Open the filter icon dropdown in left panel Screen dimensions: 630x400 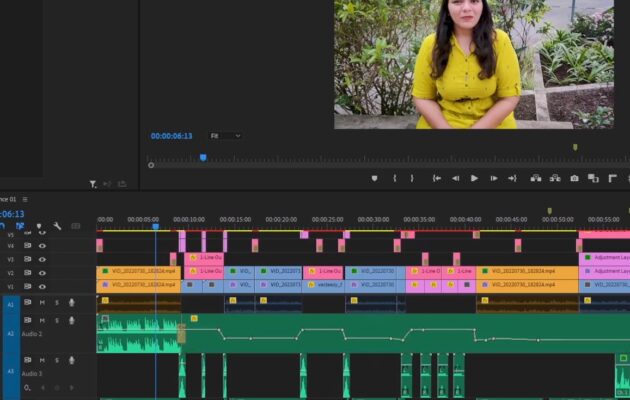(x=93, y=184)
